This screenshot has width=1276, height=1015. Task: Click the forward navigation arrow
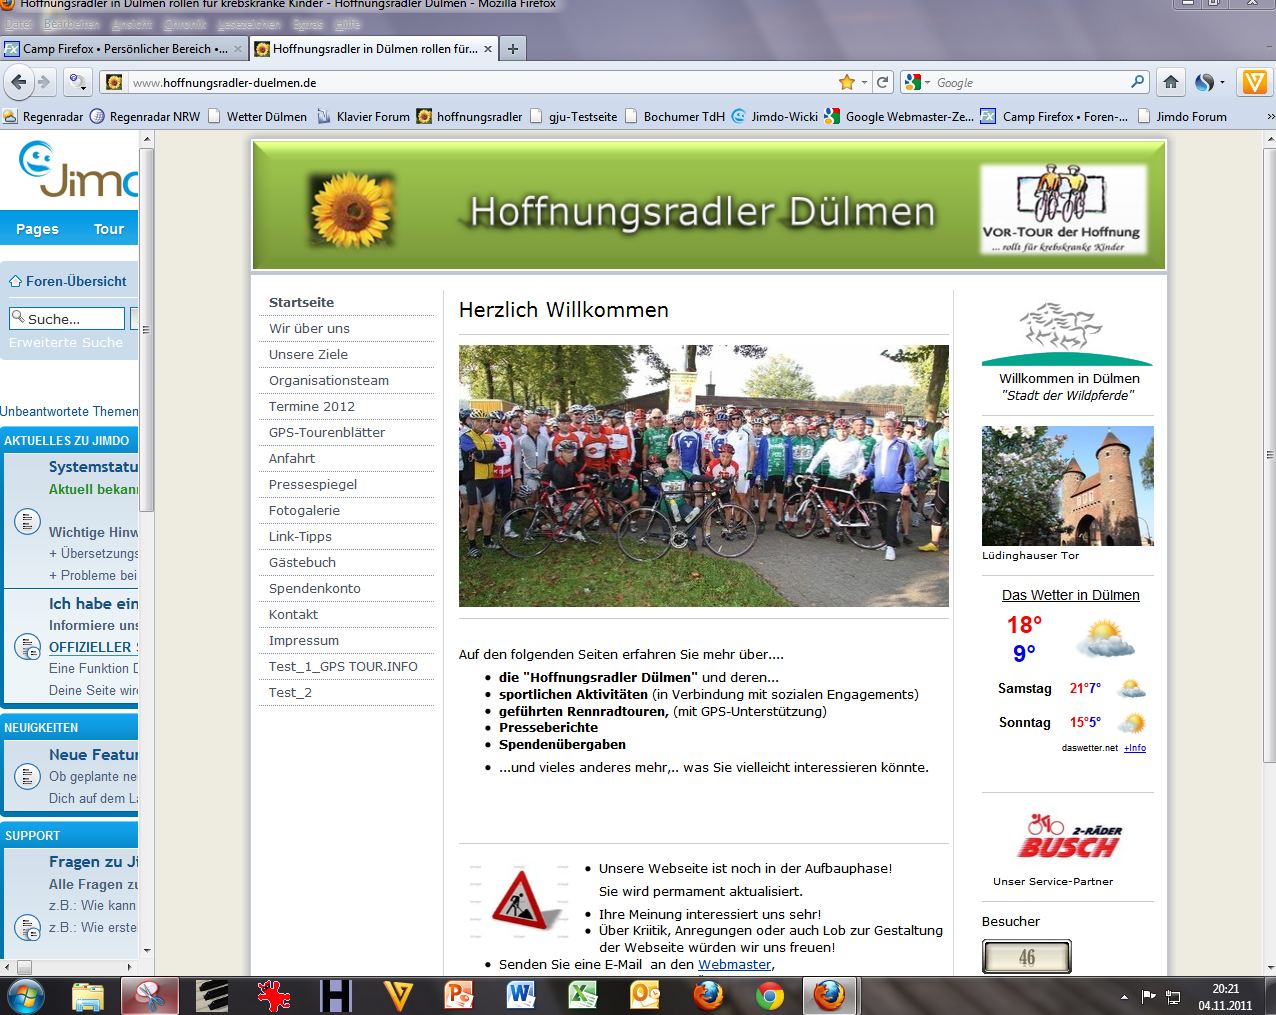click(44, 82)
